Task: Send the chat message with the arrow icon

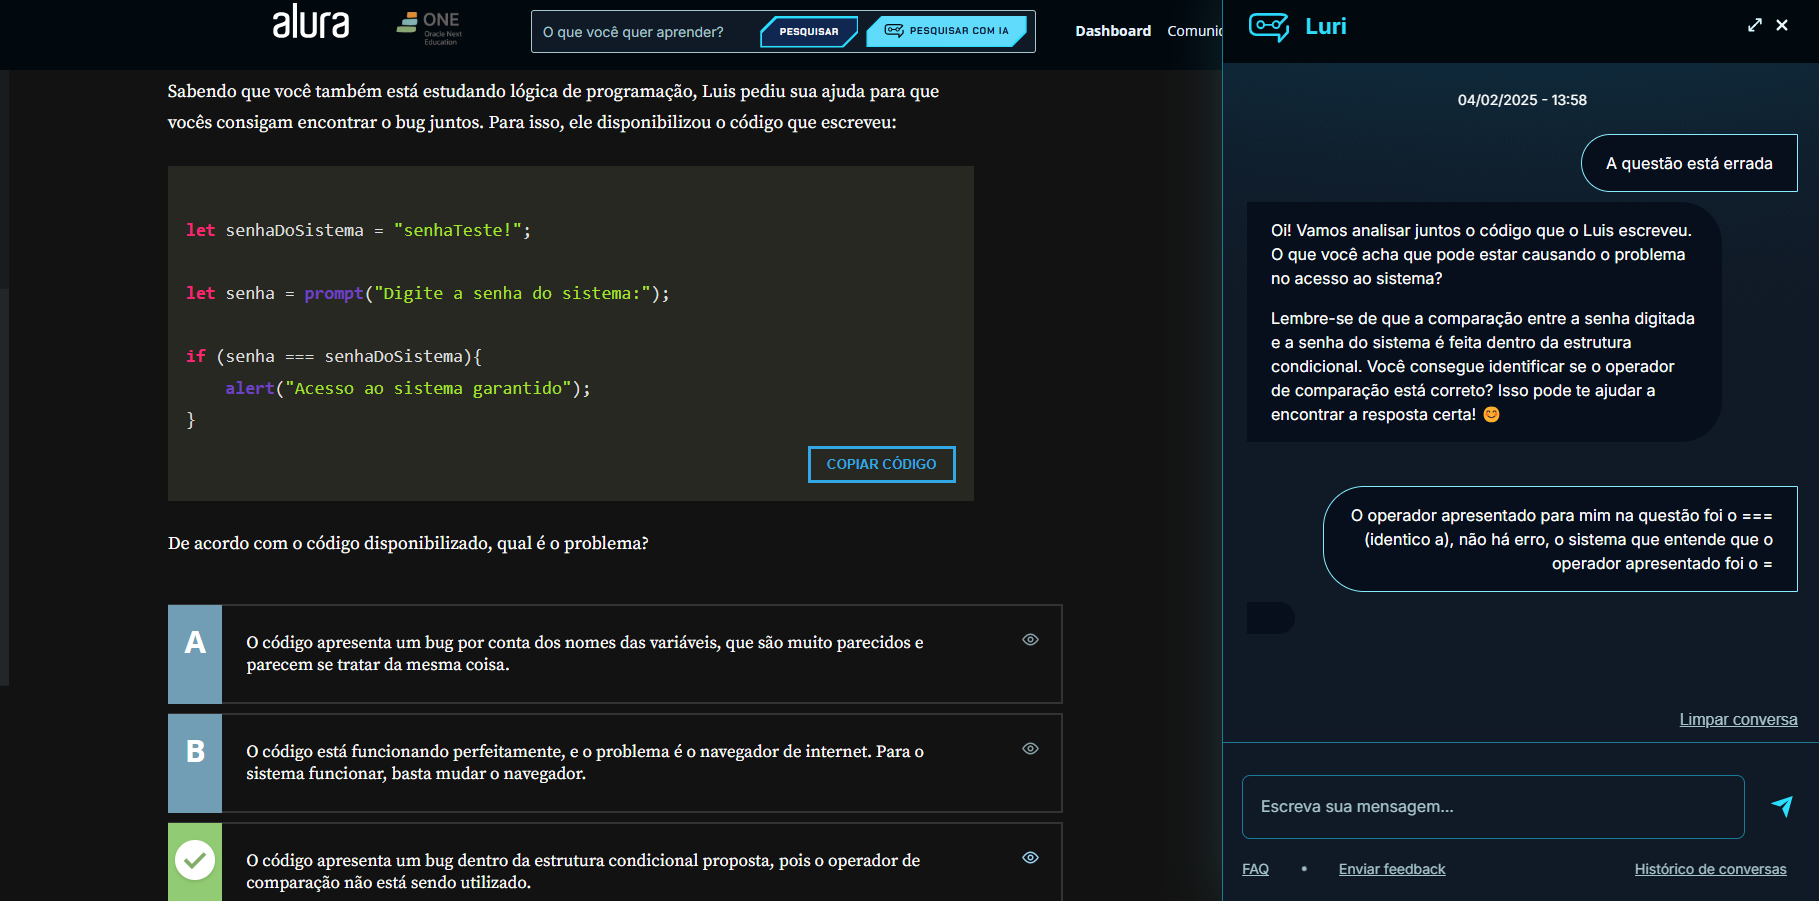Action: point(1782,806)
